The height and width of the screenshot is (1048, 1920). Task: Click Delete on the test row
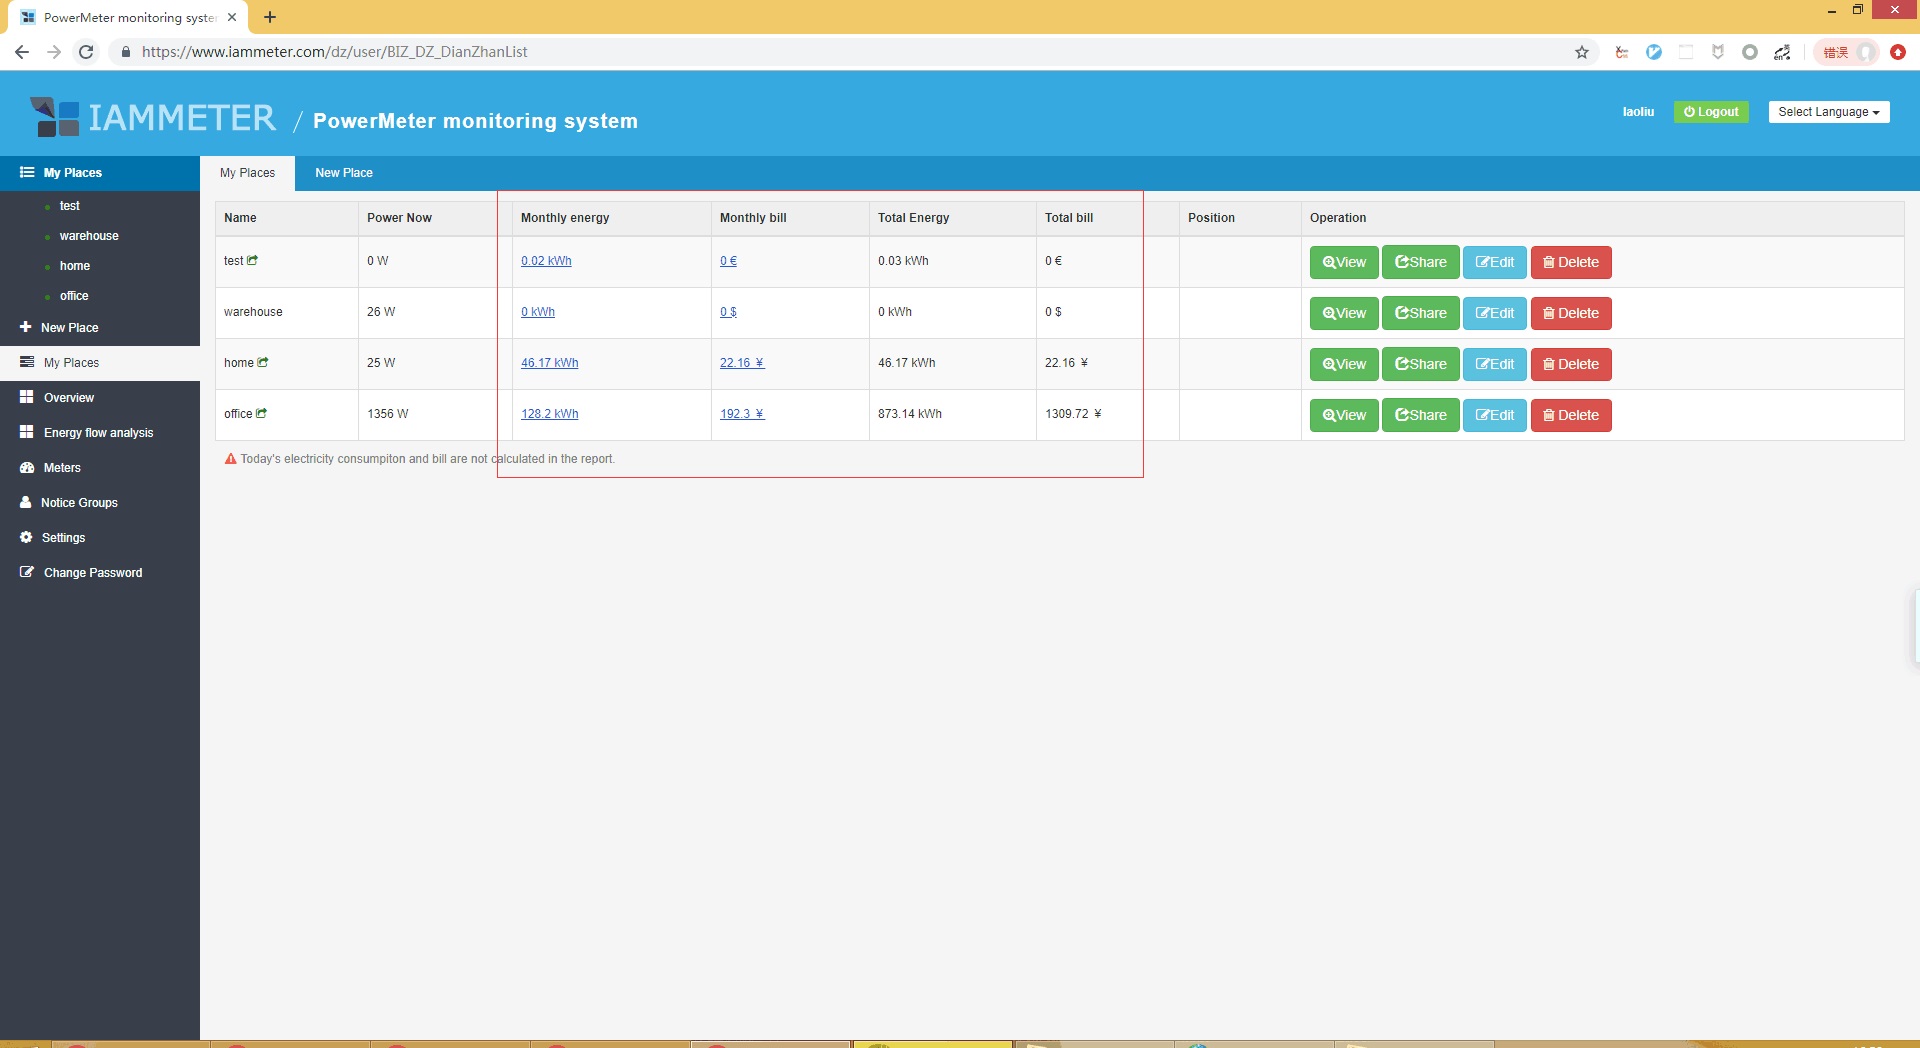click(x=1570, y=262)
